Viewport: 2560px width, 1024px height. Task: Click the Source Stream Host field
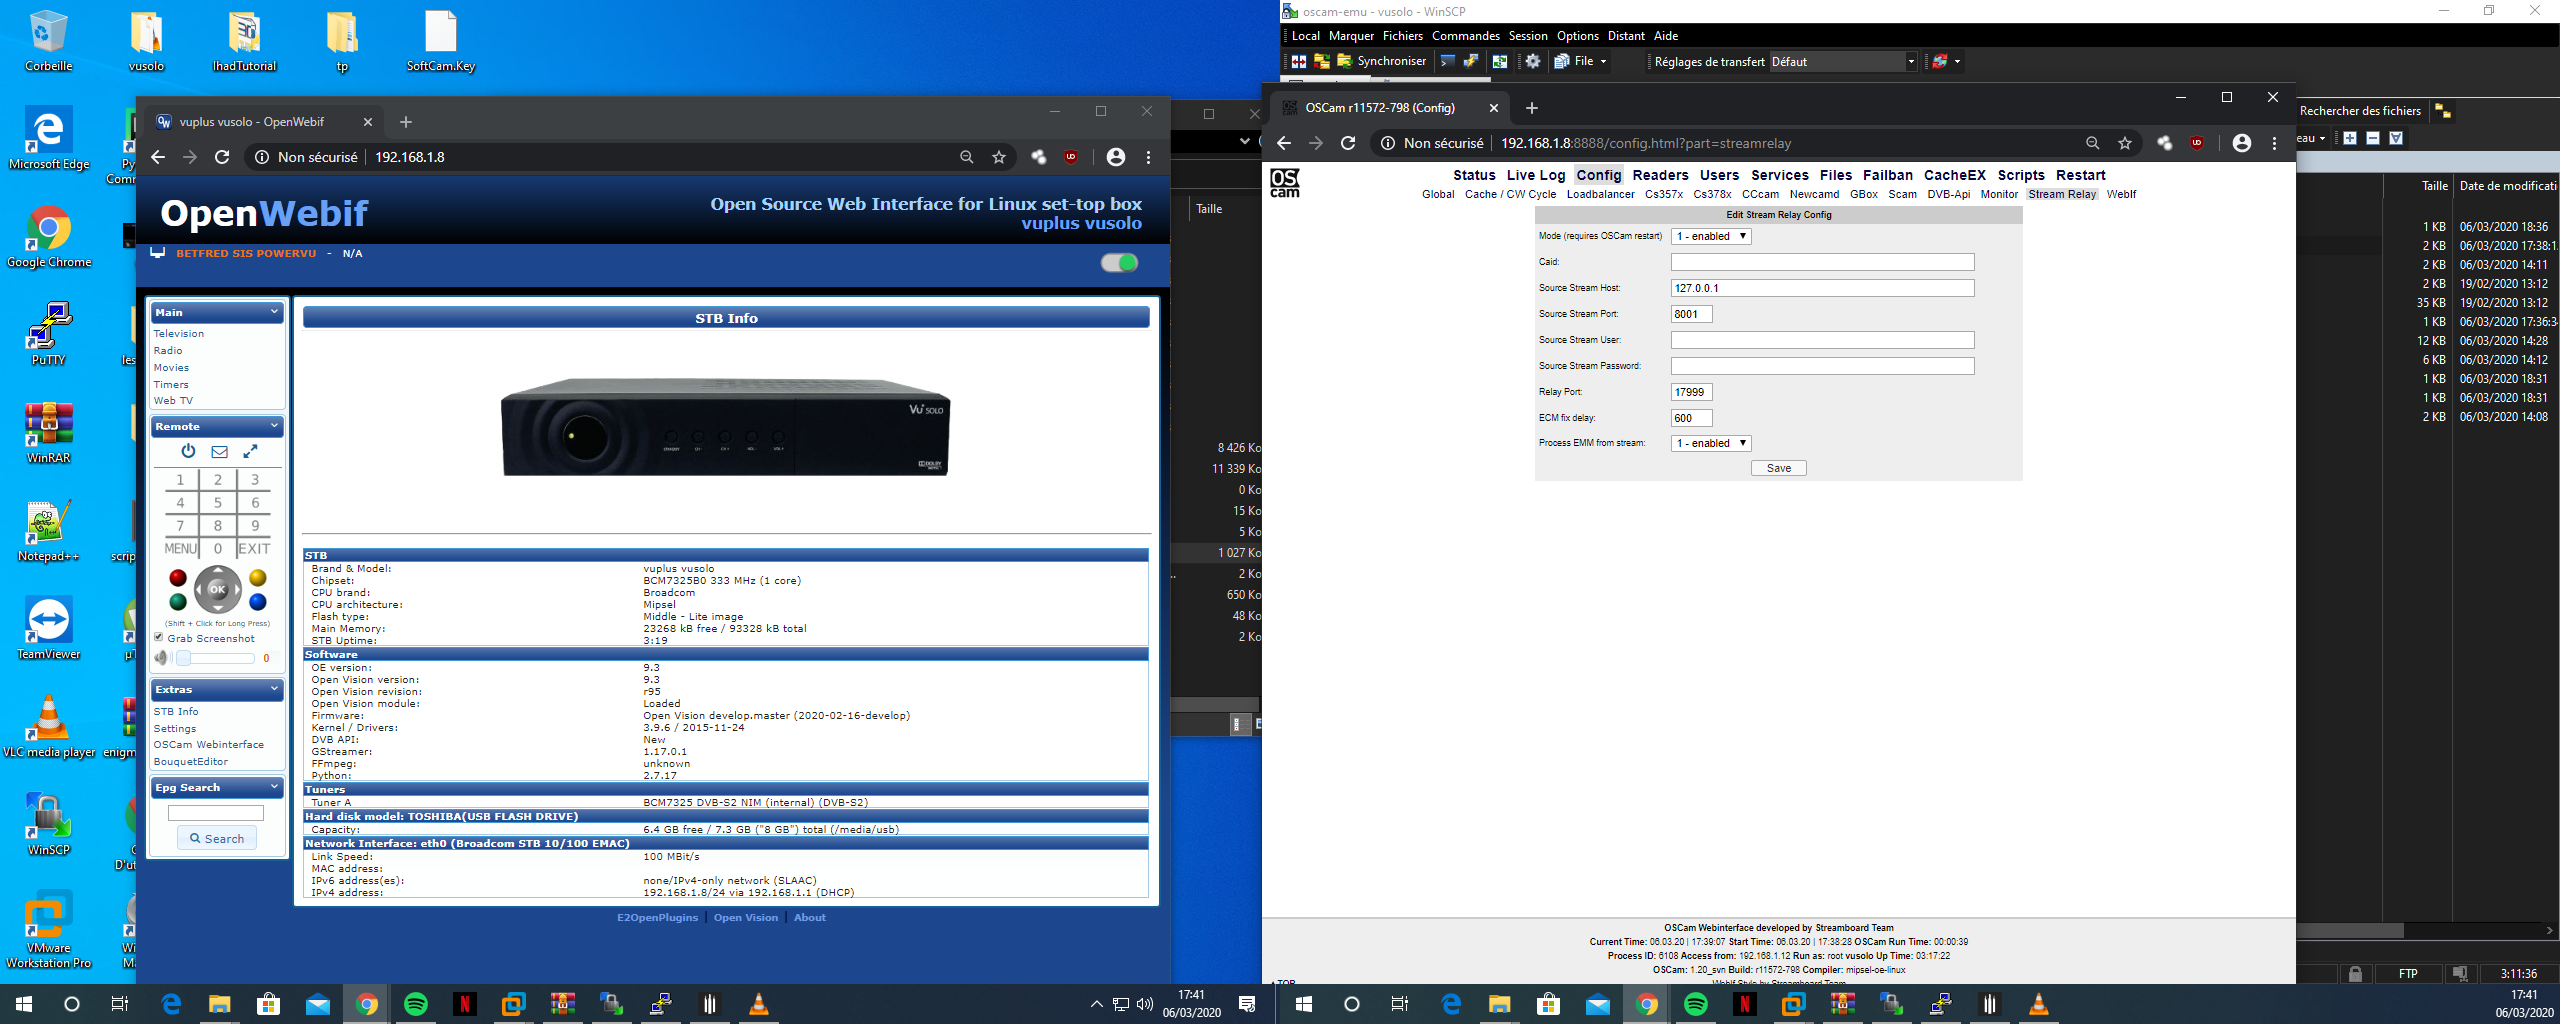pos(1822,288)
